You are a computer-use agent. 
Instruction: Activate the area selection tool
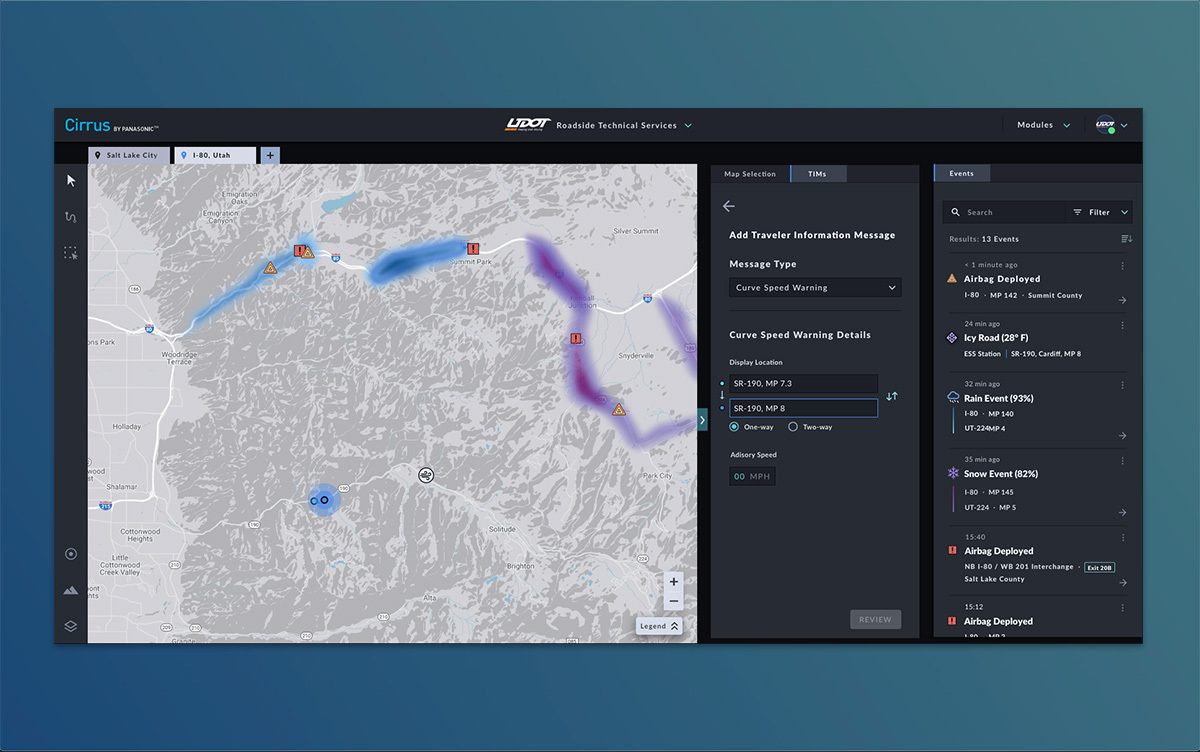(x=71, y=253)
